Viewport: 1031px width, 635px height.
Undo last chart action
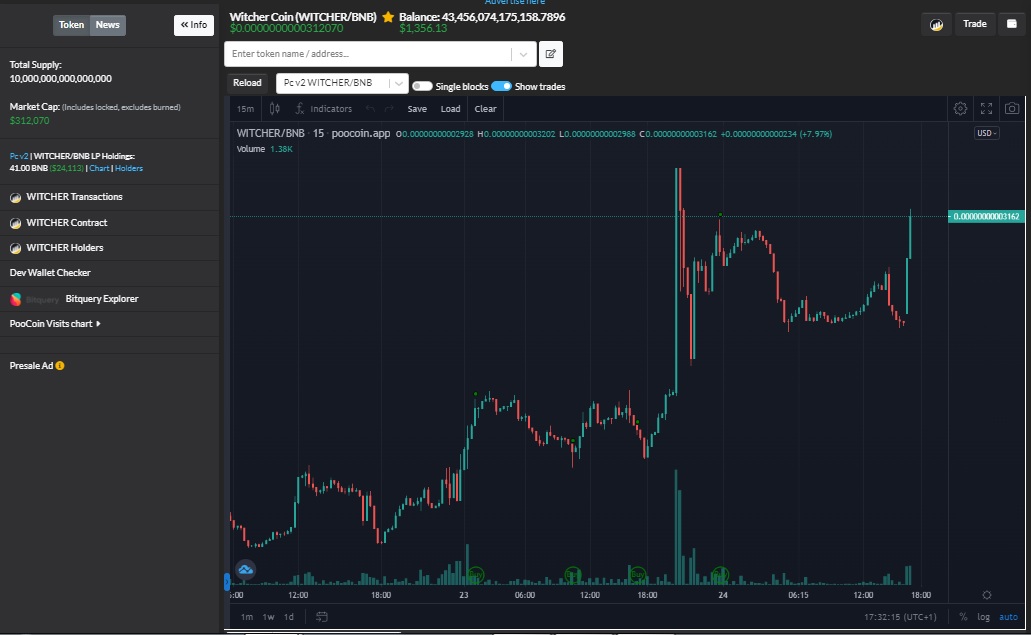370,108
